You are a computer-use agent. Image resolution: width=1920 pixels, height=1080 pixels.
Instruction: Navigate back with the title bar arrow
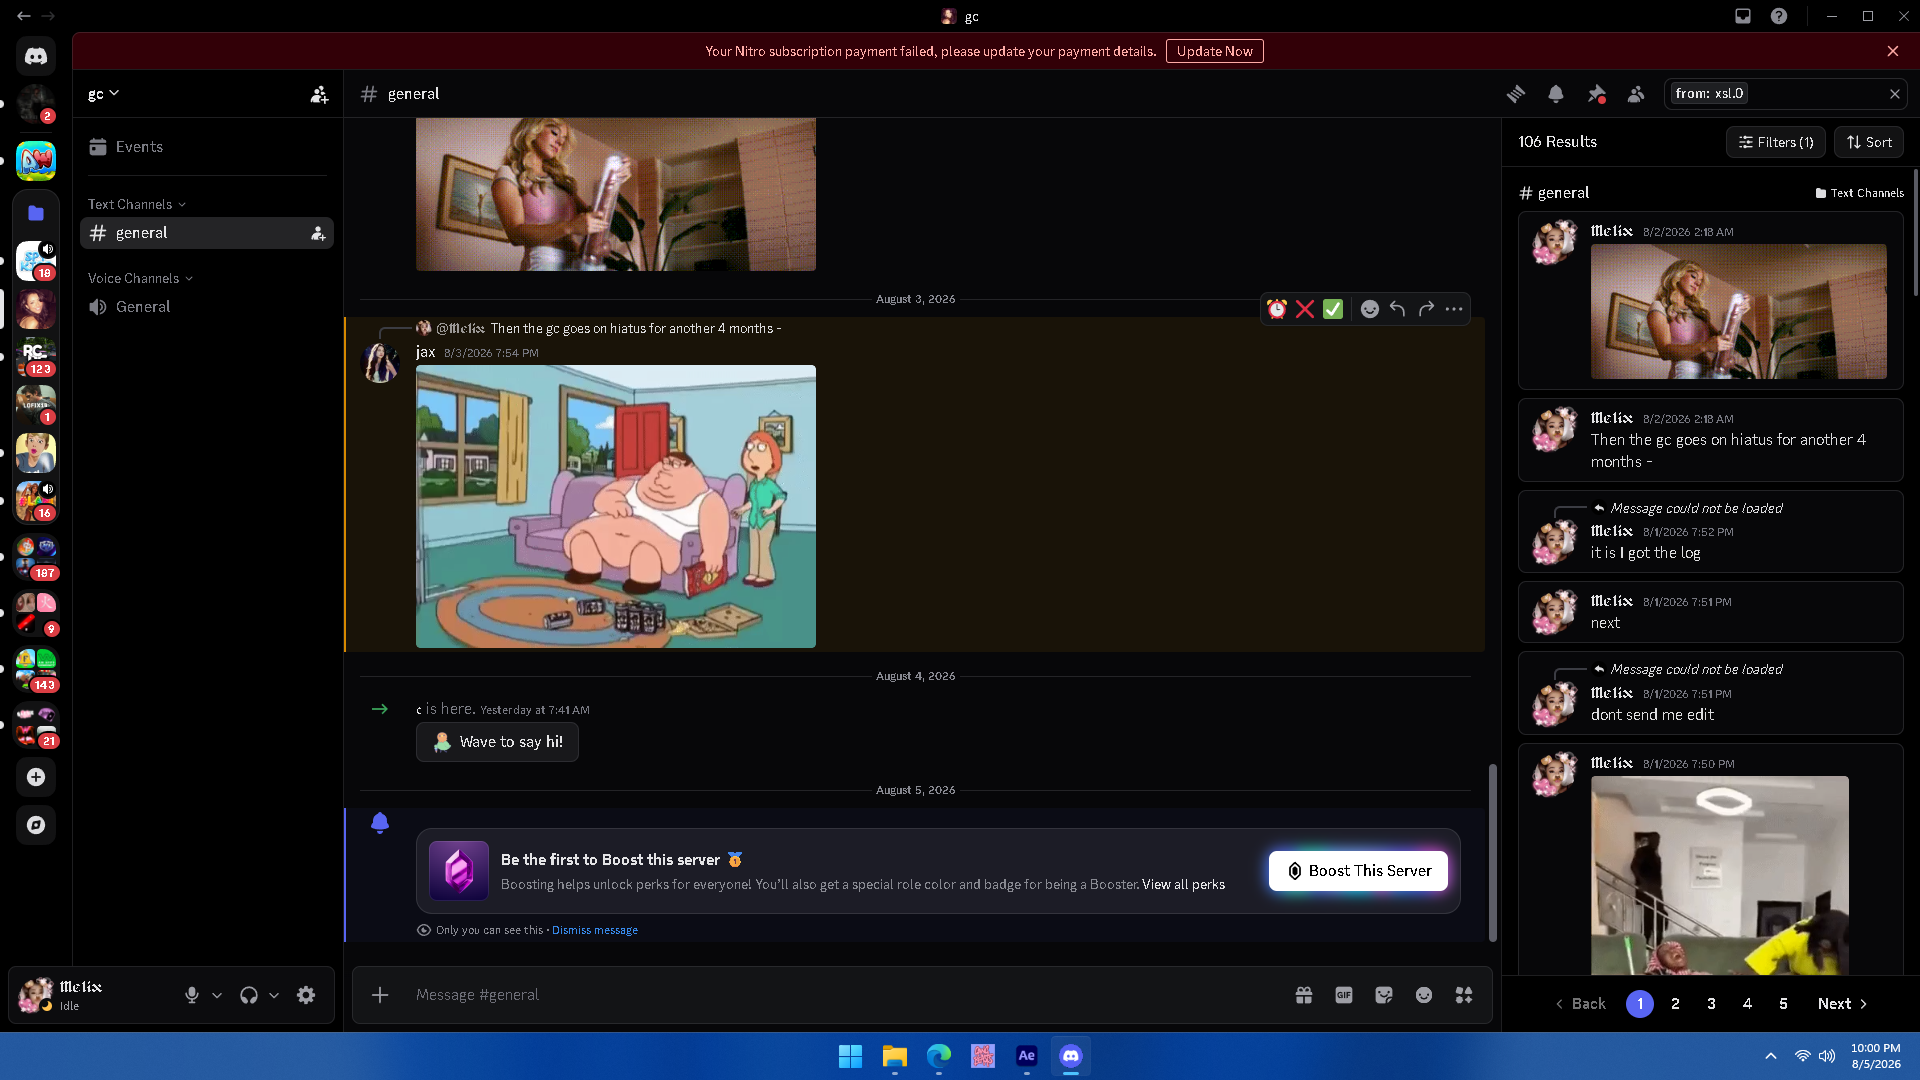coord(23,16)
